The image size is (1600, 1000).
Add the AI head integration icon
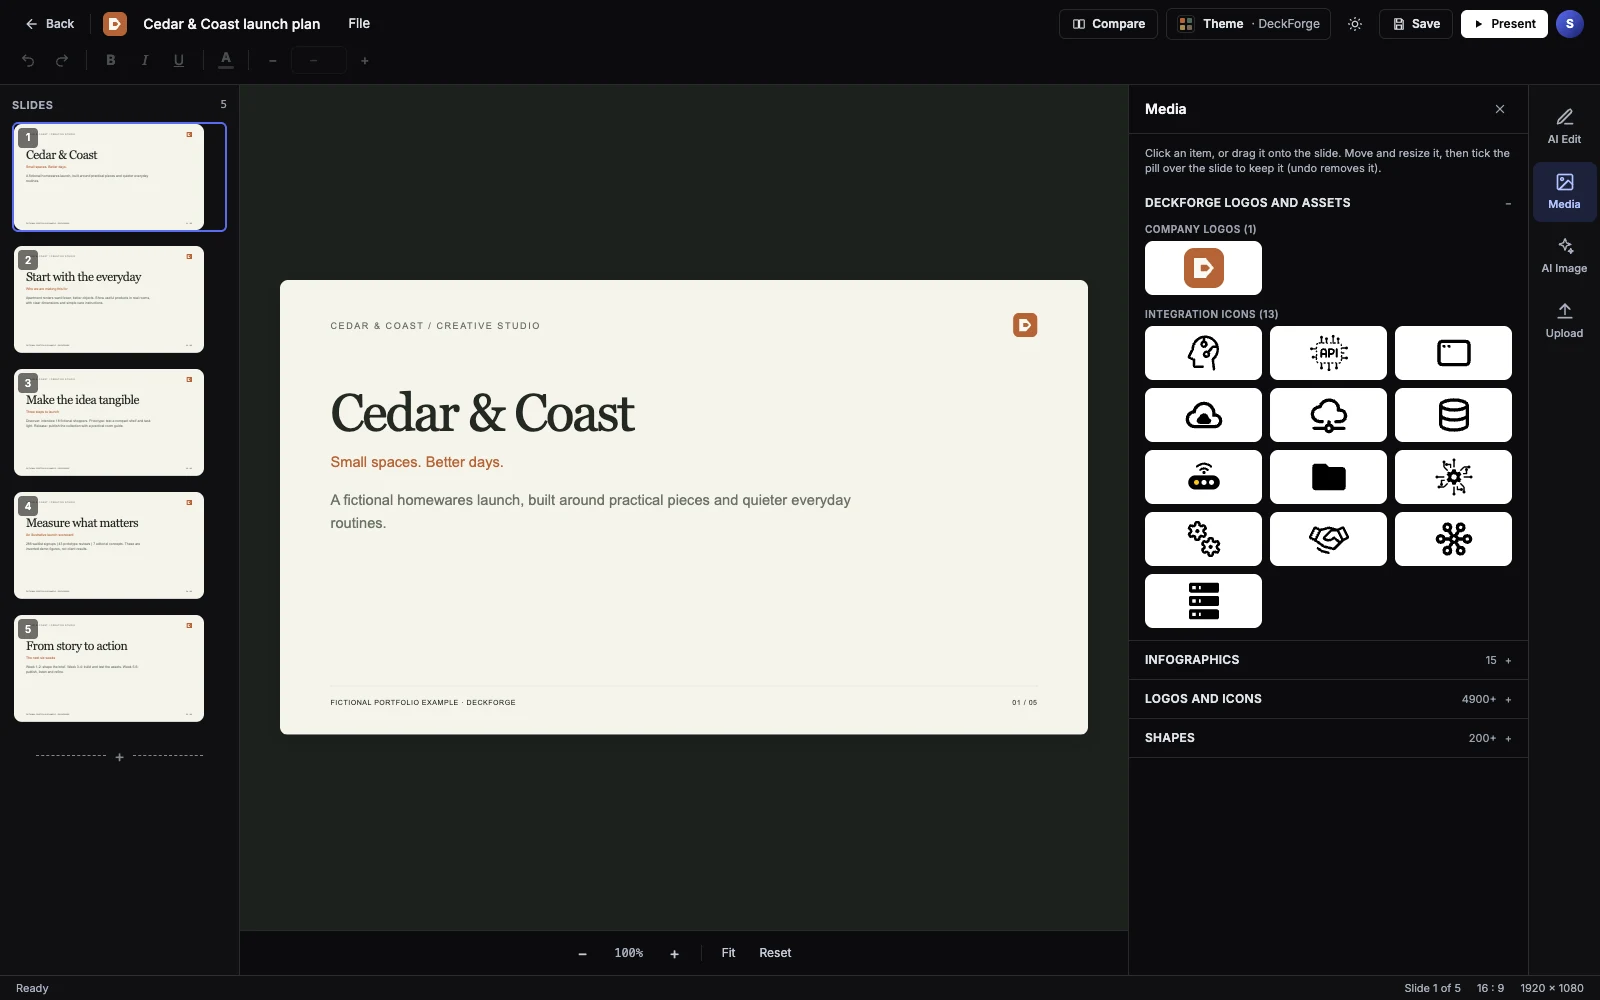pyautogui.click(x=1203, y=353)
